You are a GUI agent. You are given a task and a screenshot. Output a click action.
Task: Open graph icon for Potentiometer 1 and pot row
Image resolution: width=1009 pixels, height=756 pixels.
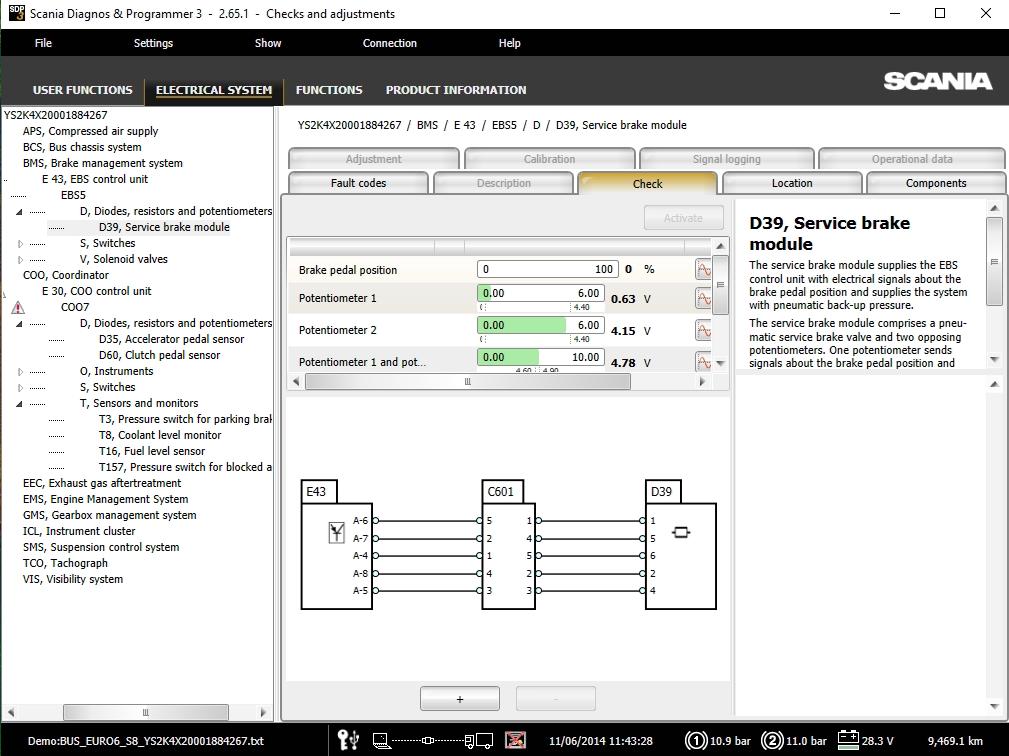pos(703,361)
